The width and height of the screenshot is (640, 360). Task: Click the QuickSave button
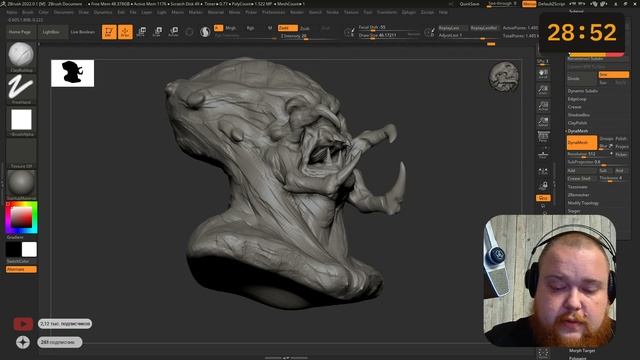pos(469,4)
